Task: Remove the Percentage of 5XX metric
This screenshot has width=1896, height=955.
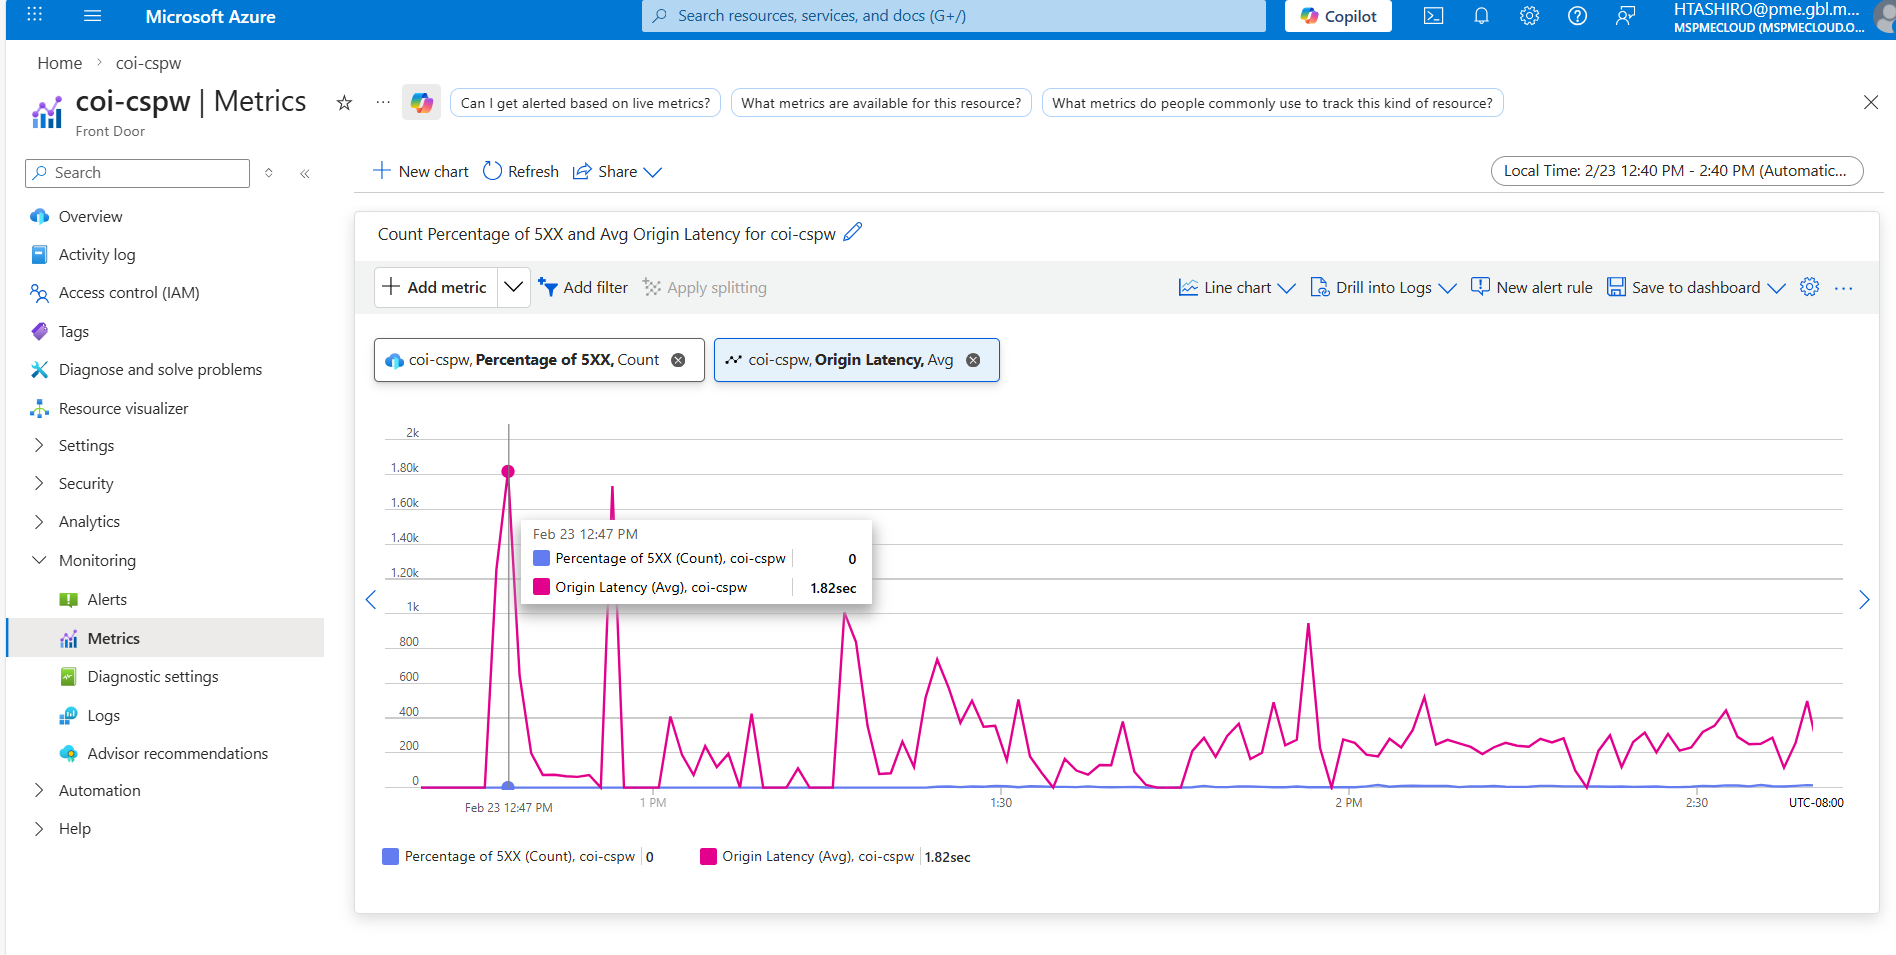Action: pyautogui.click(x=678, y=360)
